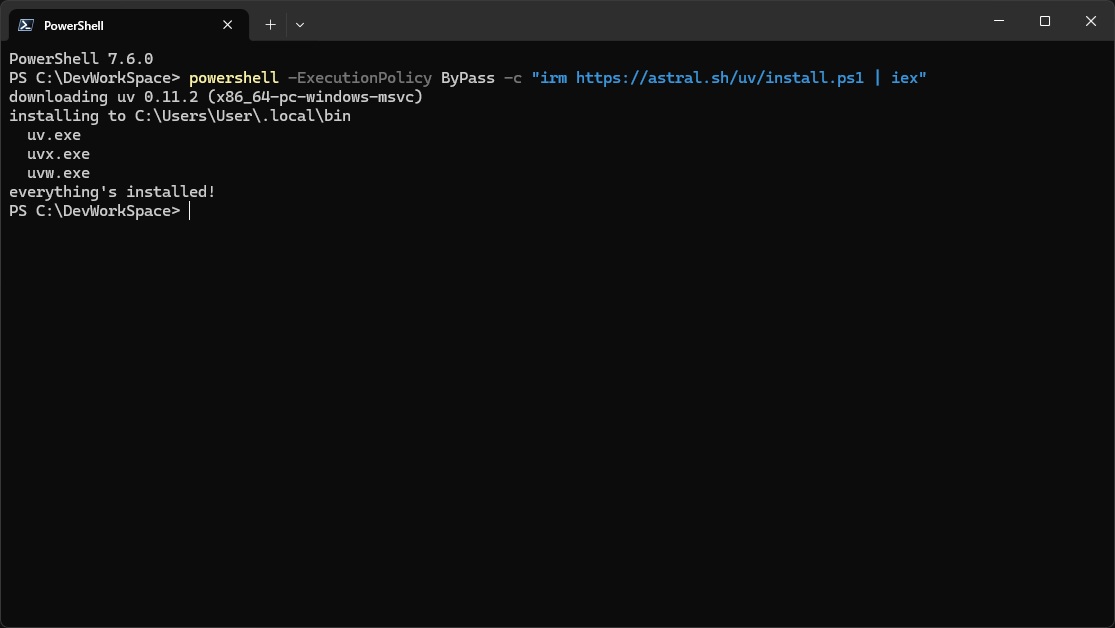Viewport: 1115px width, 628px height.
Task: Click the "everything's installed!" message
Action: (x=112, y=192)
